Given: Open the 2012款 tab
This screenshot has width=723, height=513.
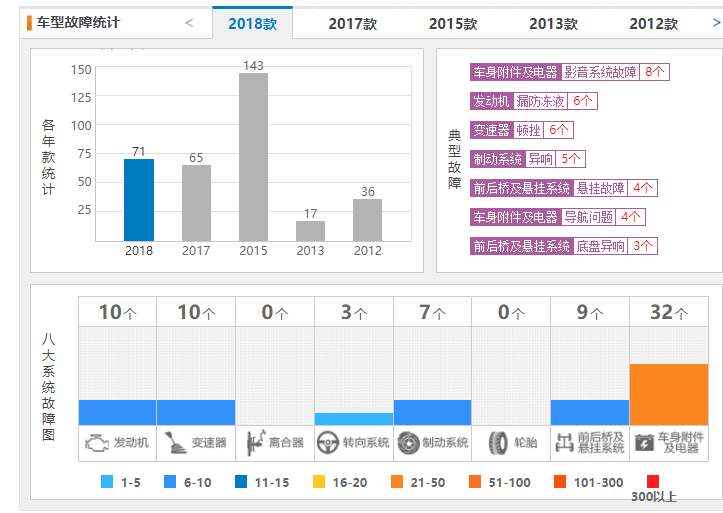Looking at the screenshot, I should (x=654, y=24).
